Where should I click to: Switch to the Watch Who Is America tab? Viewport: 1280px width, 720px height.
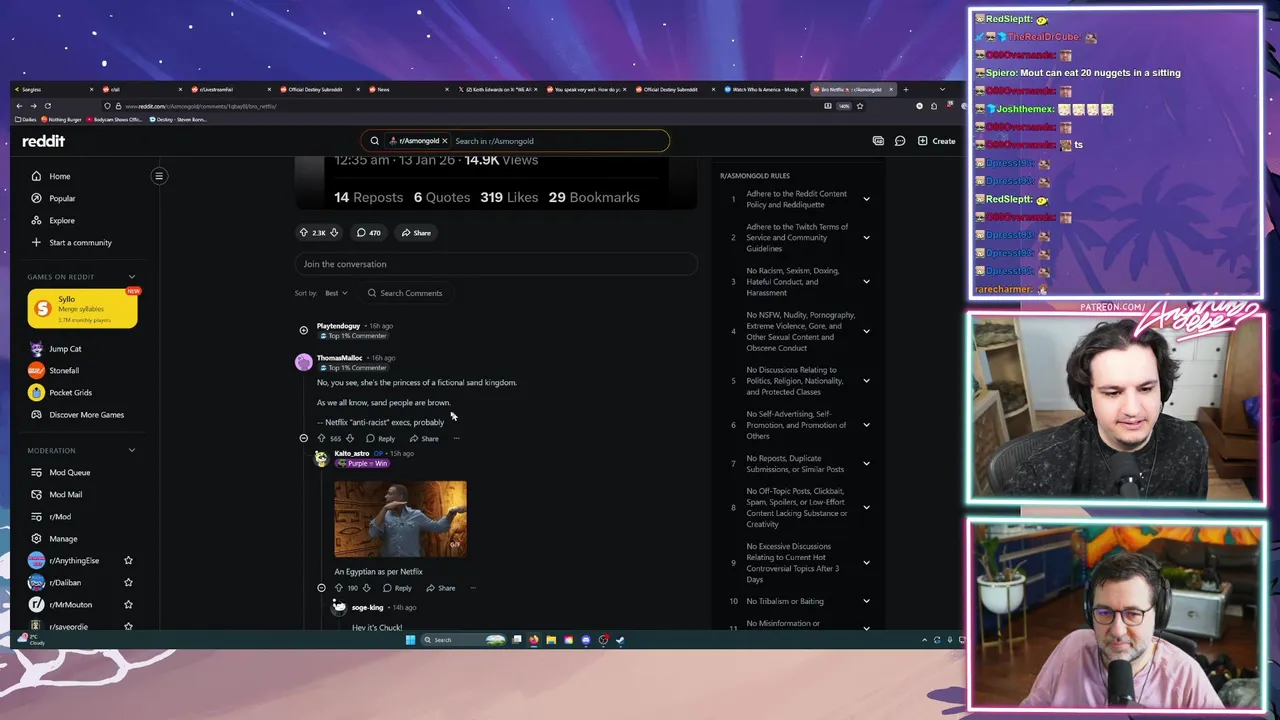[x=764, y=89]
